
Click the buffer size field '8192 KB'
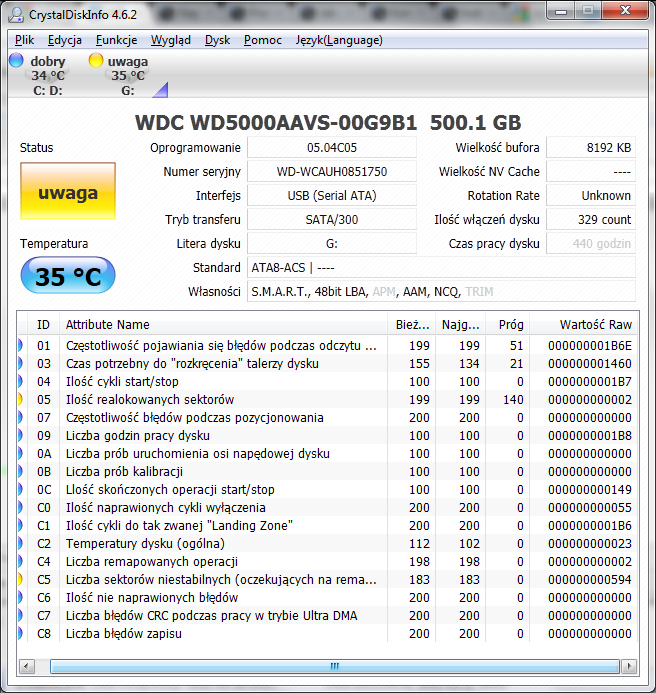tap(591, 148)
